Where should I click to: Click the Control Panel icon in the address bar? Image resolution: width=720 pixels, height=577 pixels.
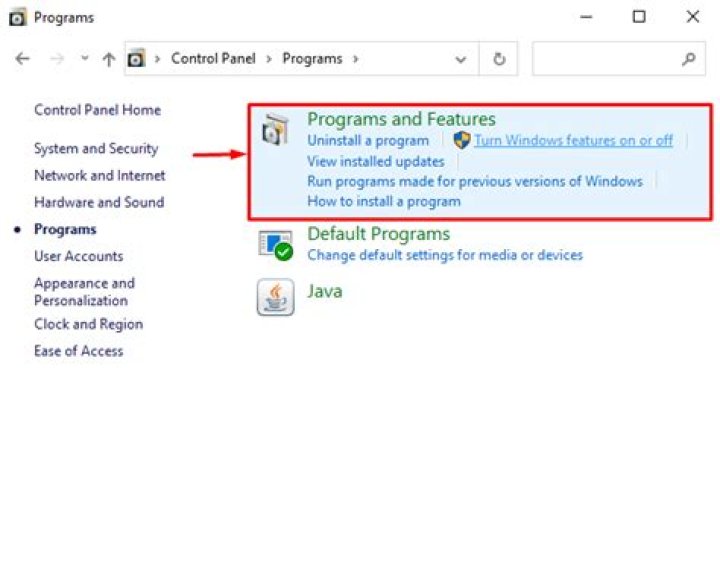[136, 58]
